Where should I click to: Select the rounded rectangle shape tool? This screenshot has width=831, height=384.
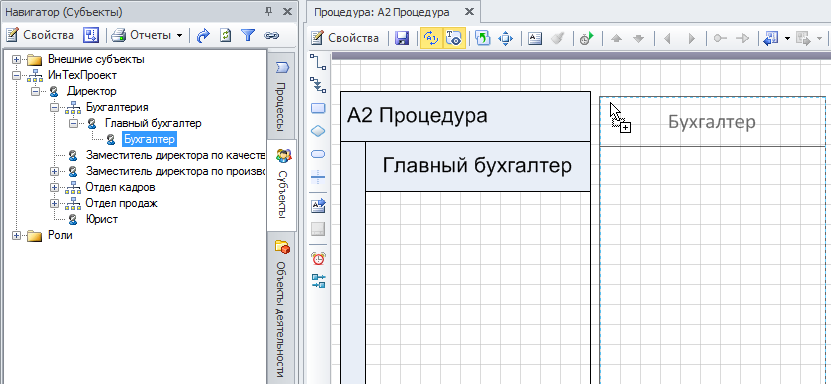pos(318,154)
